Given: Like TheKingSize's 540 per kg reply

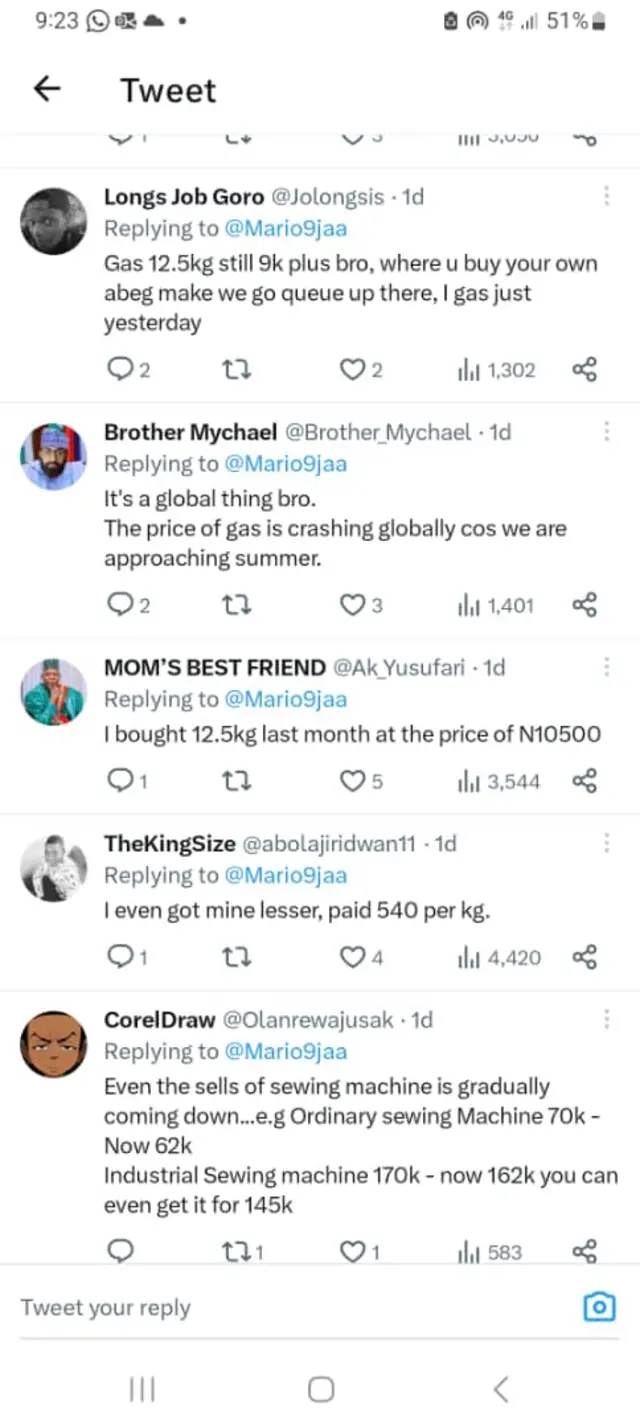Looking at the screenshot, I should (354, 957).
